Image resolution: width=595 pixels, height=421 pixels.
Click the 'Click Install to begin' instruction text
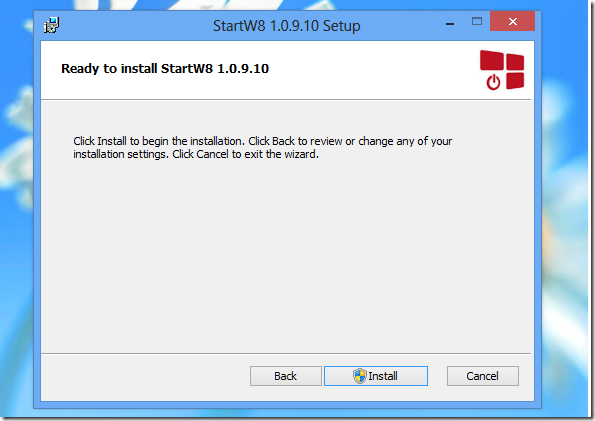coord(263,148)
